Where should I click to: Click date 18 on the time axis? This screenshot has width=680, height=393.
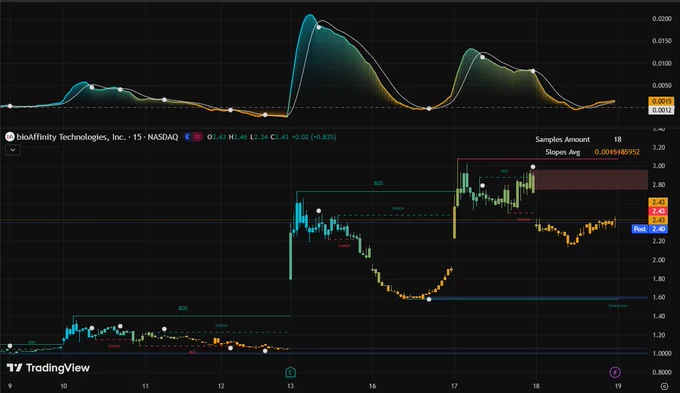(x=536, y=386)
